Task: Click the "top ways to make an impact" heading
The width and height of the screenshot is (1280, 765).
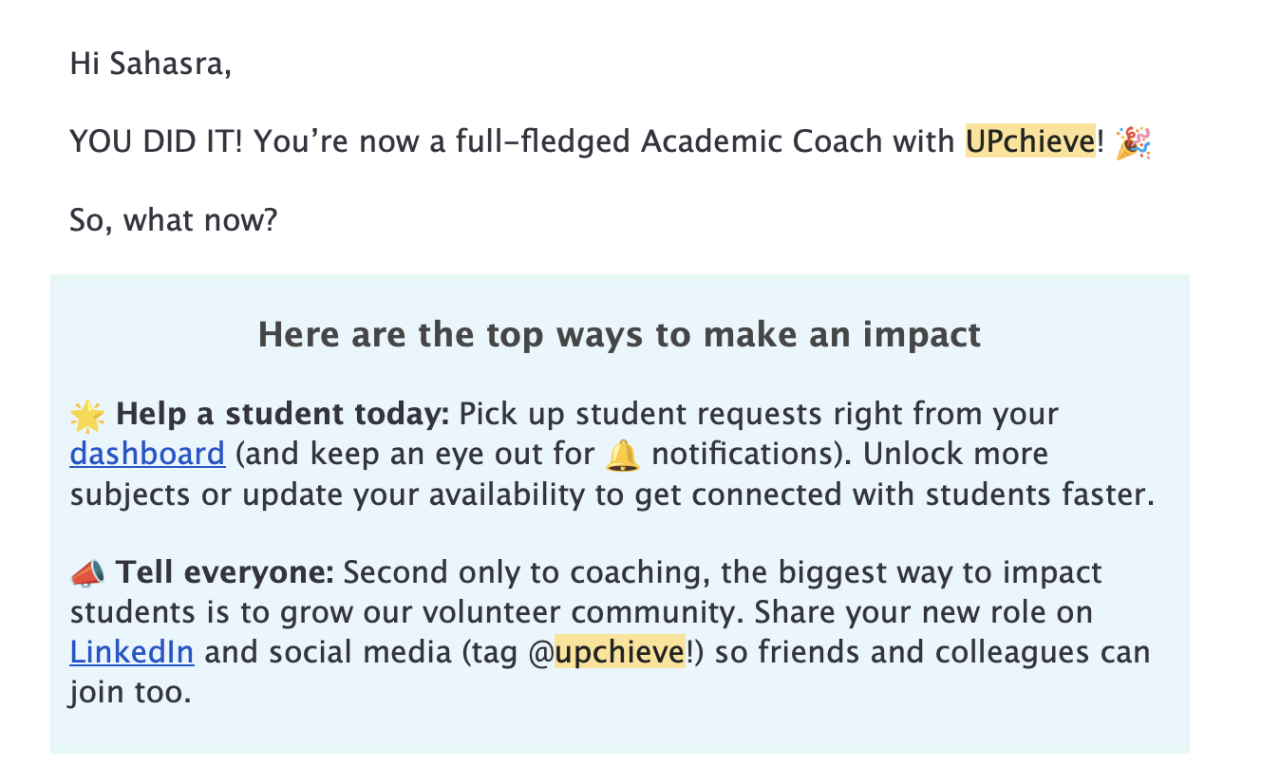Action: pyautogui.click(x=619, y=334)
